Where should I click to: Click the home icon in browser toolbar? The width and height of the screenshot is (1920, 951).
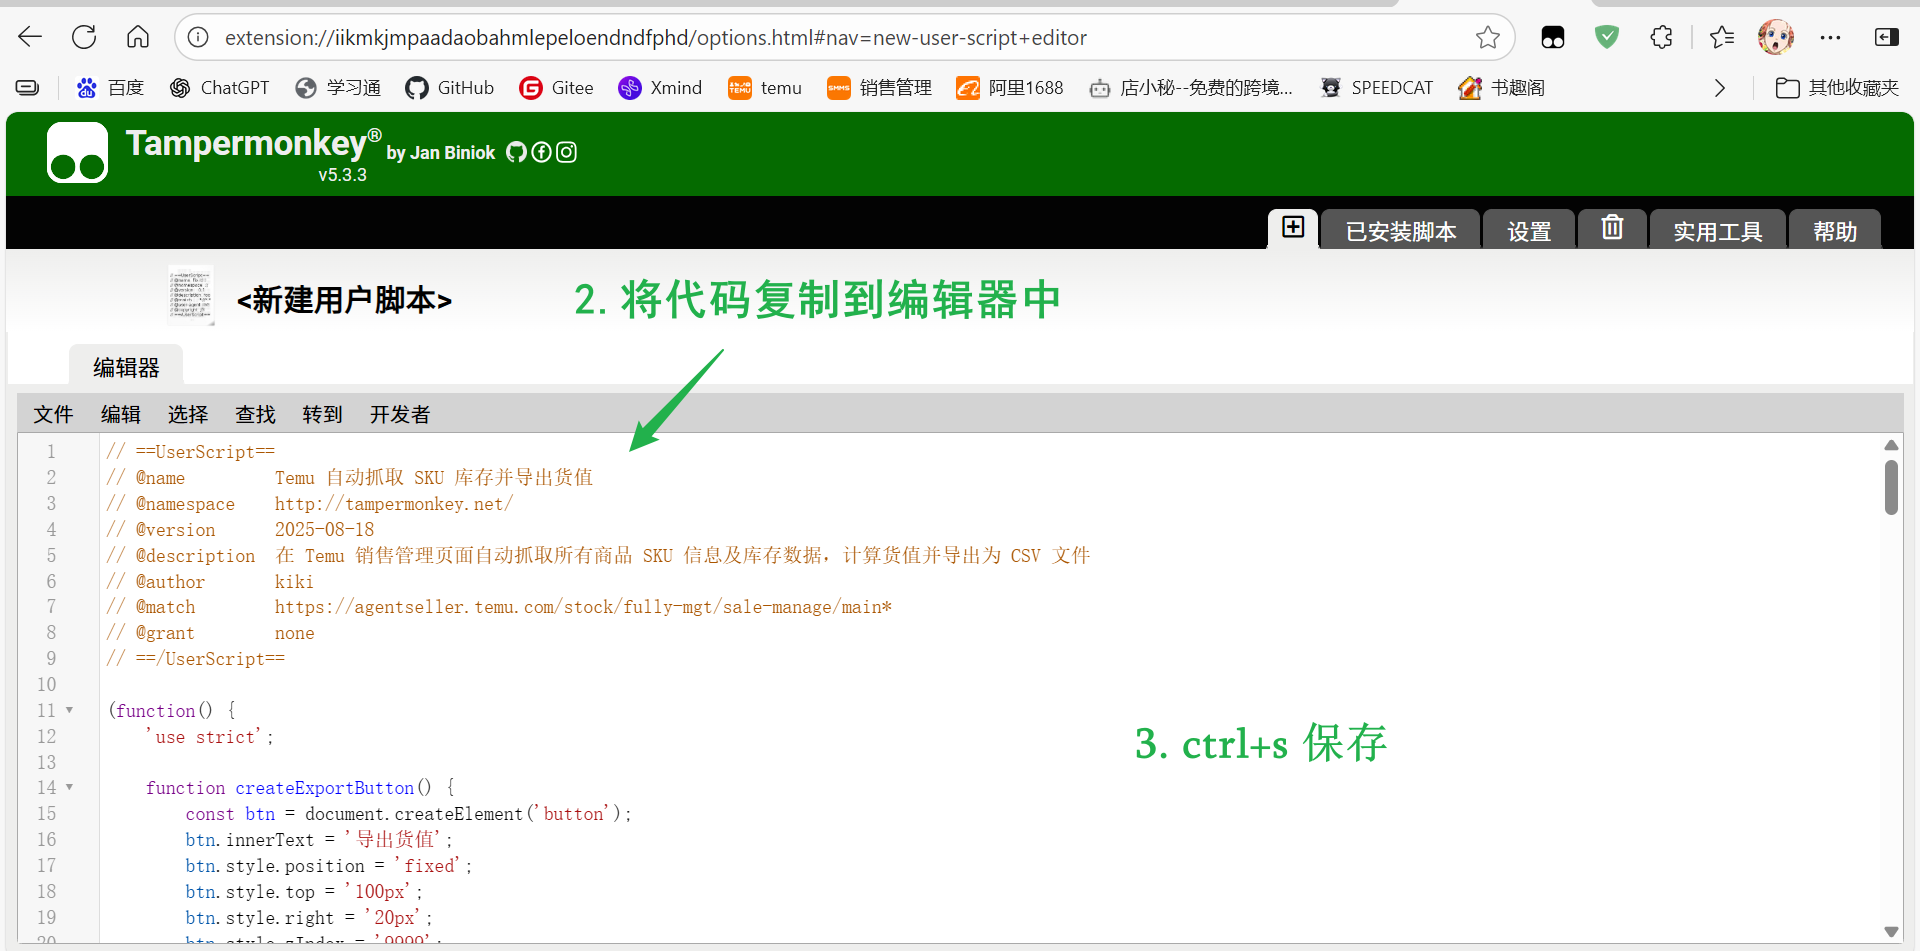138,37
